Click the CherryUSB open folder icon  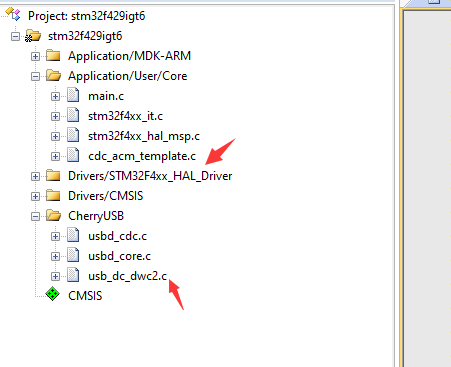click(53, 216)
